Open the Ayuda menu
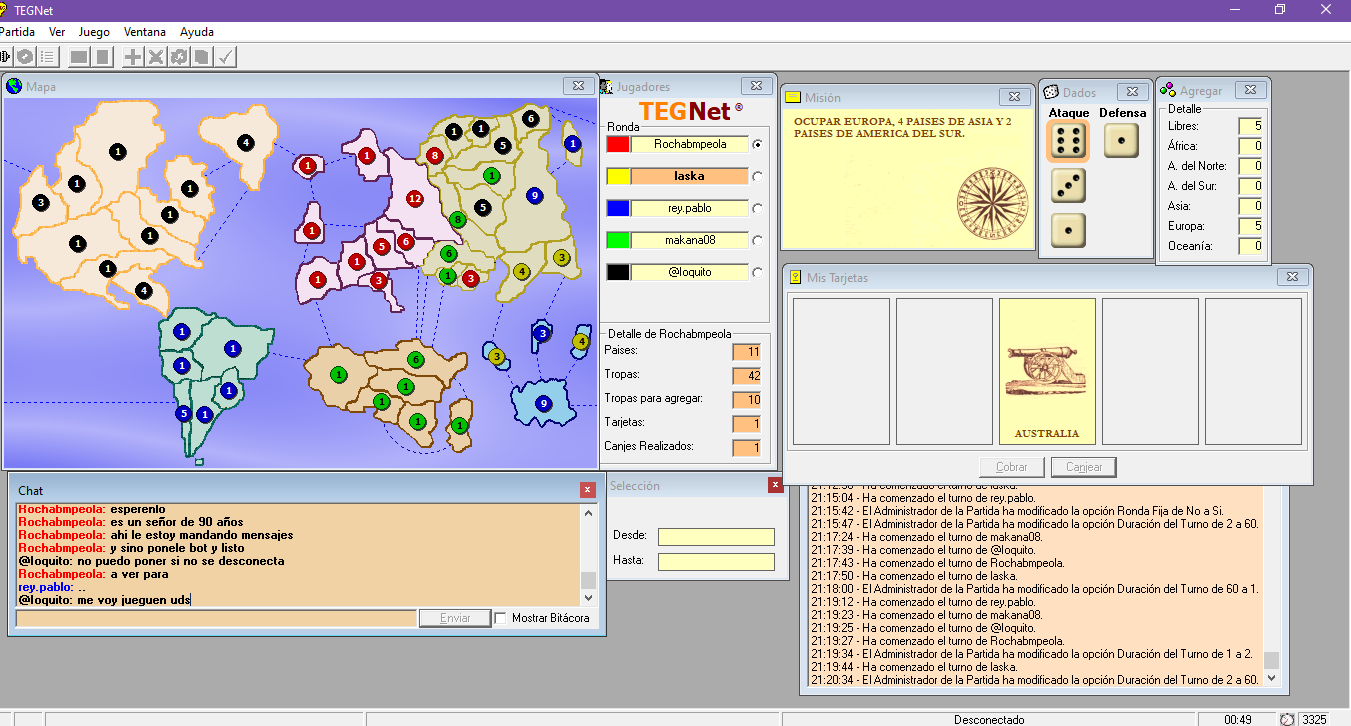Image resolution: width=1351 pixels, height=726 pixels. [197, 32]
